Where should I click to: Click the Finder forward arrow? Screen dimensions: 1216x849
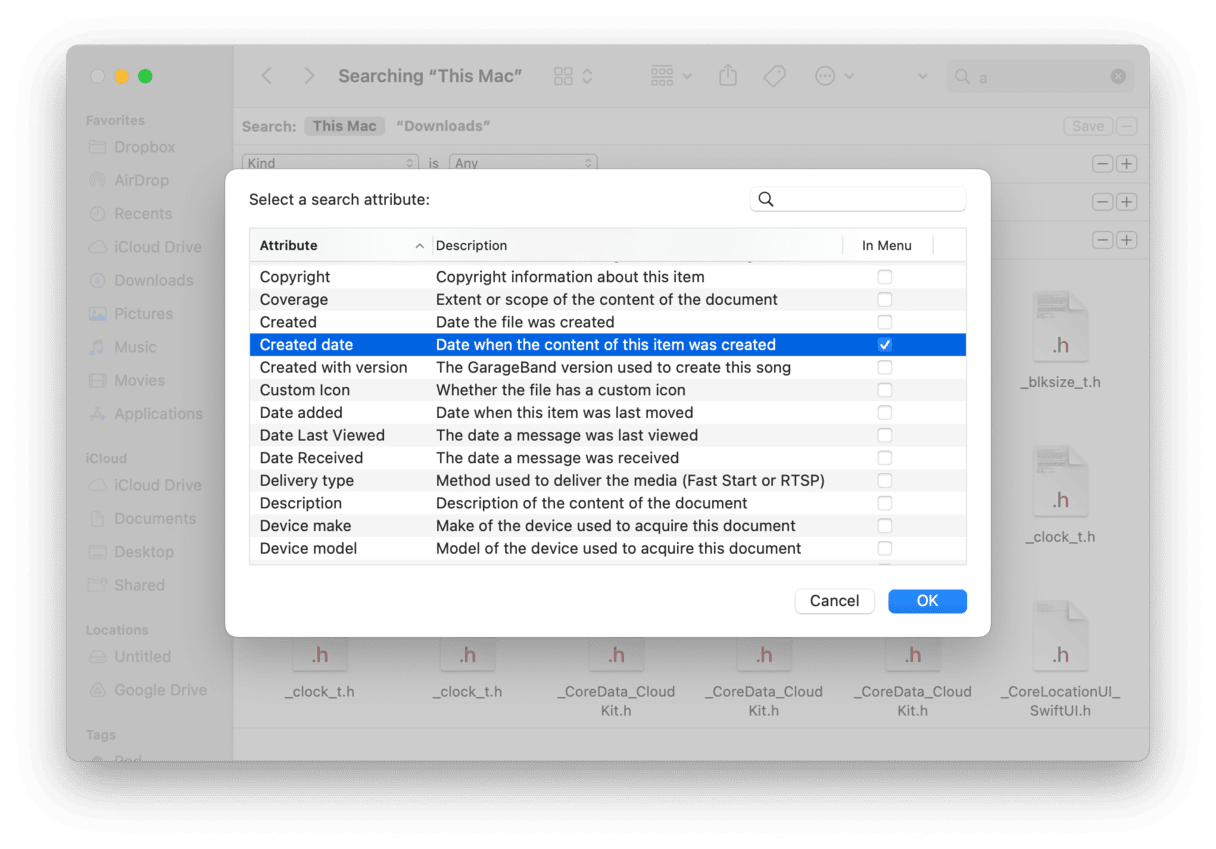[x=309, y=76]
